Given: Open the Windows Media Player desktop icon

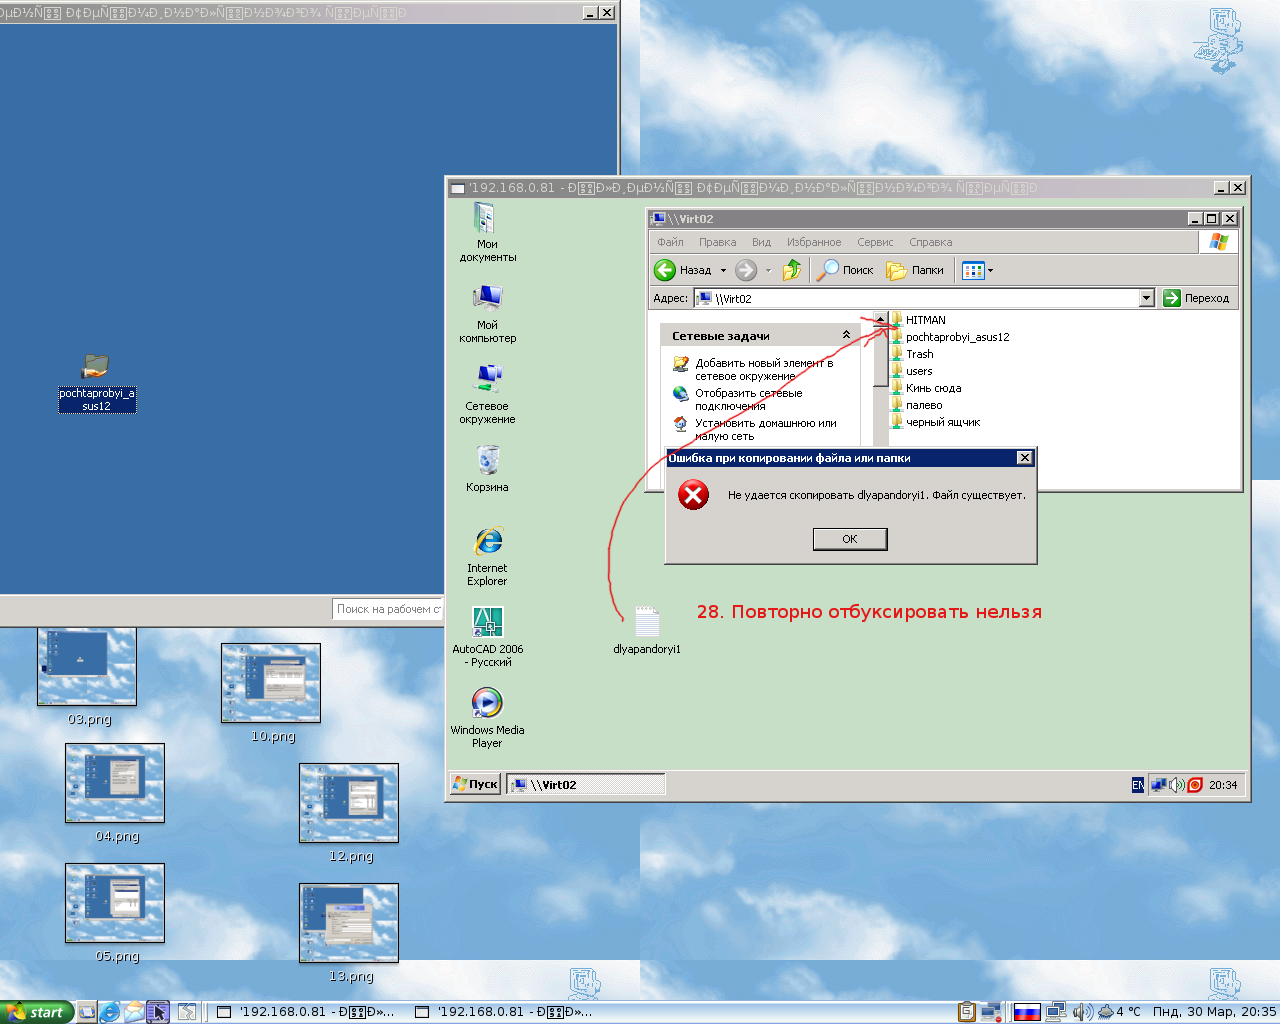Looking at the screenshot, I should pyautogui.click(x=487, y=704).
